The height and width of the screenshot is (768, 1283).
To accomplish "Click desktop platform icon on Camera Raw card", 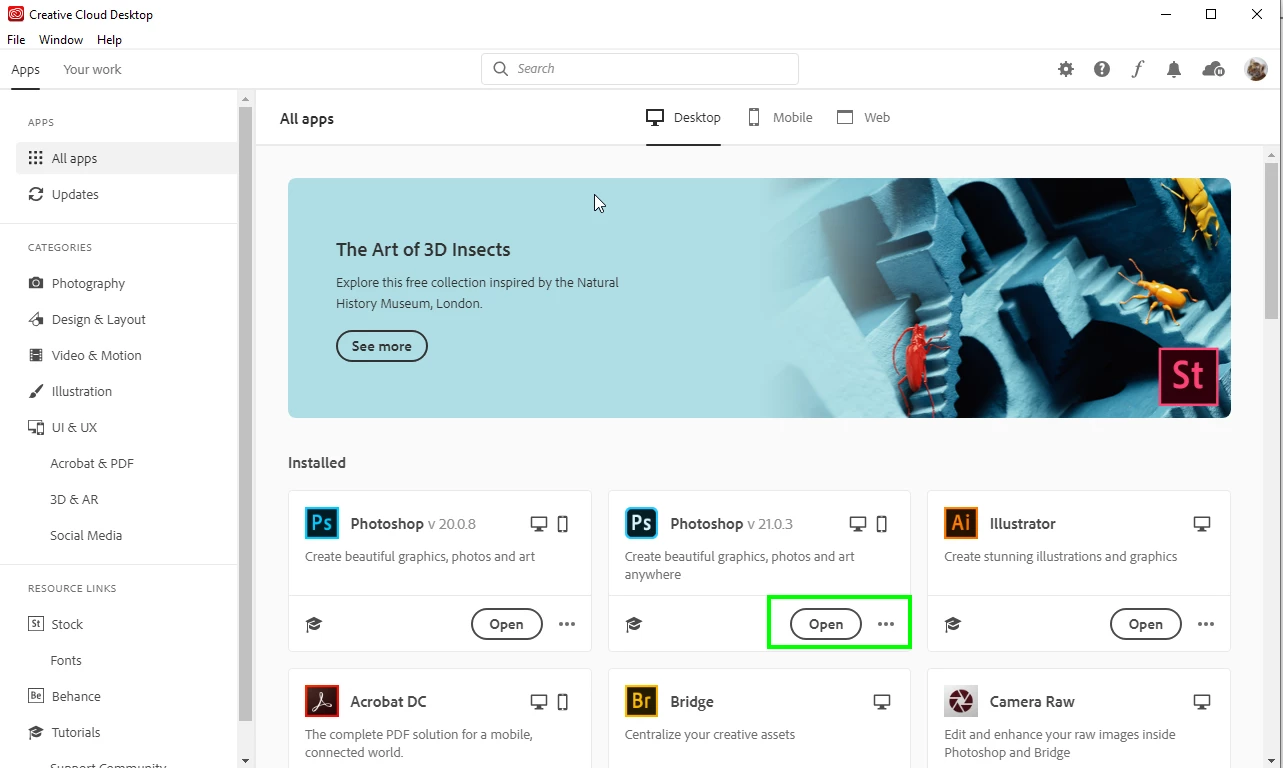I will click(1202, 702).
